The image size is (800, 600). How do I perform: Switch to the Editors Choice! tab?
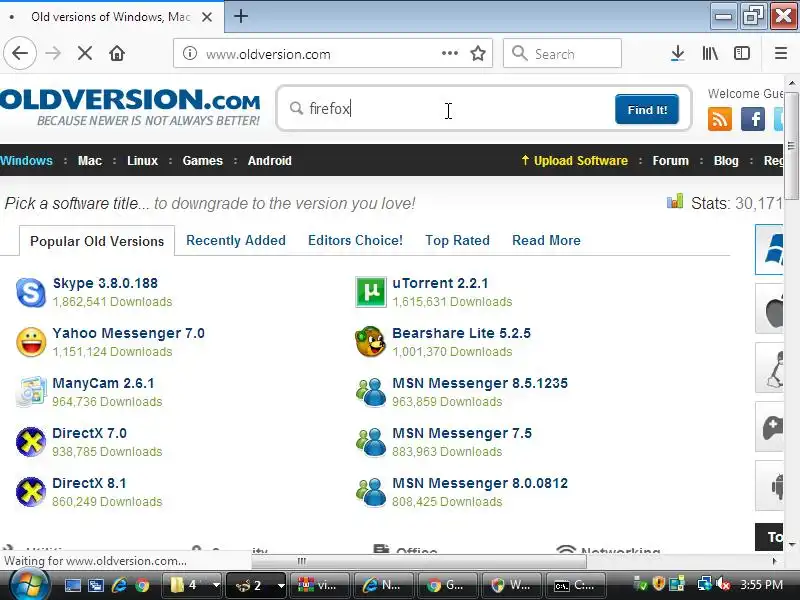coord(355,240)
